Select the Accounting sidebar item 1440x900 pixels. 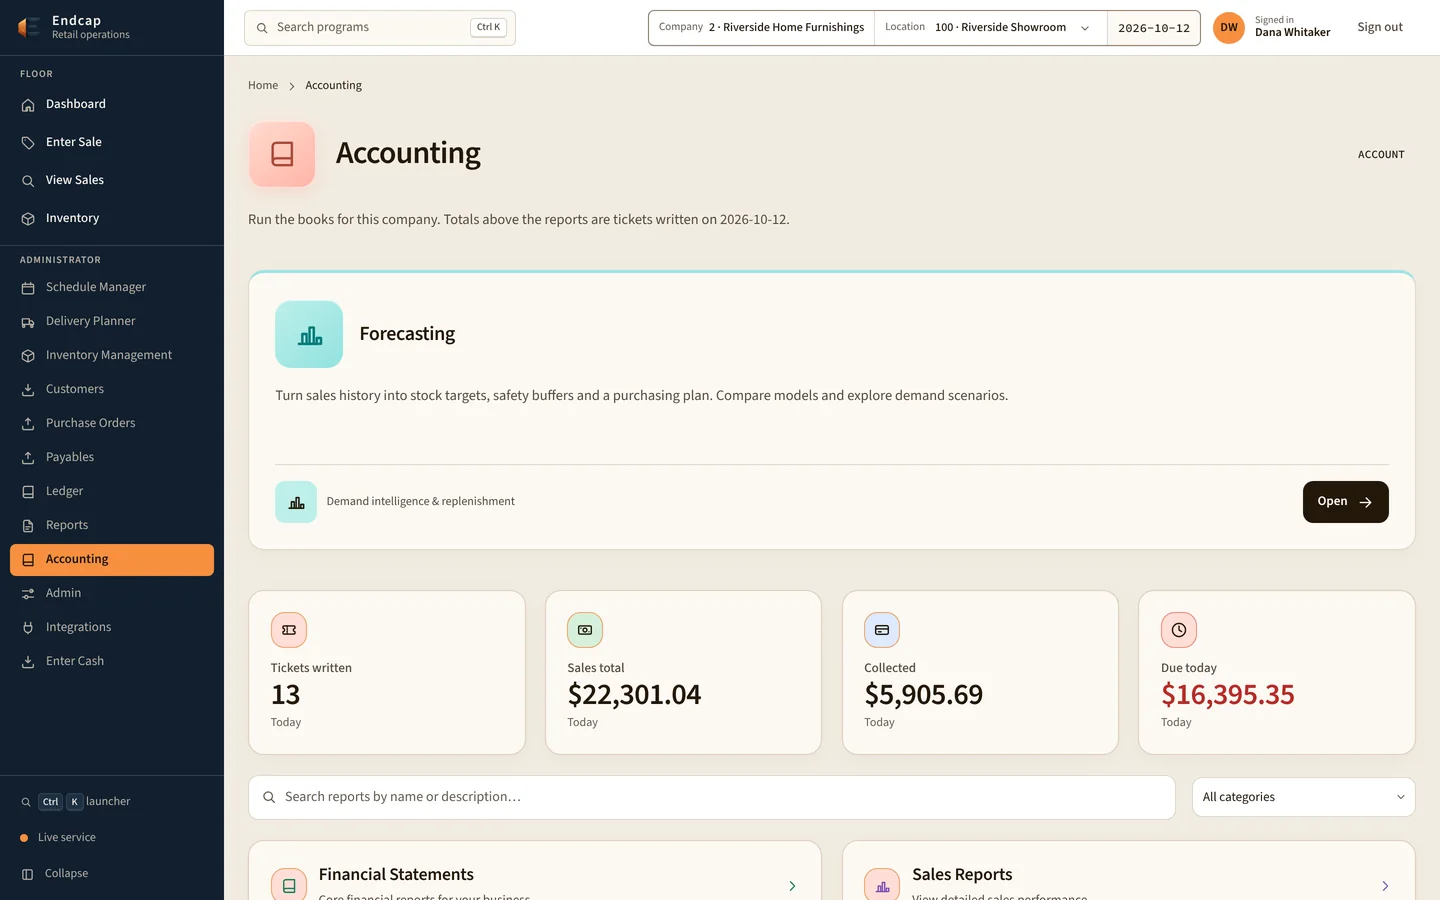112,560
